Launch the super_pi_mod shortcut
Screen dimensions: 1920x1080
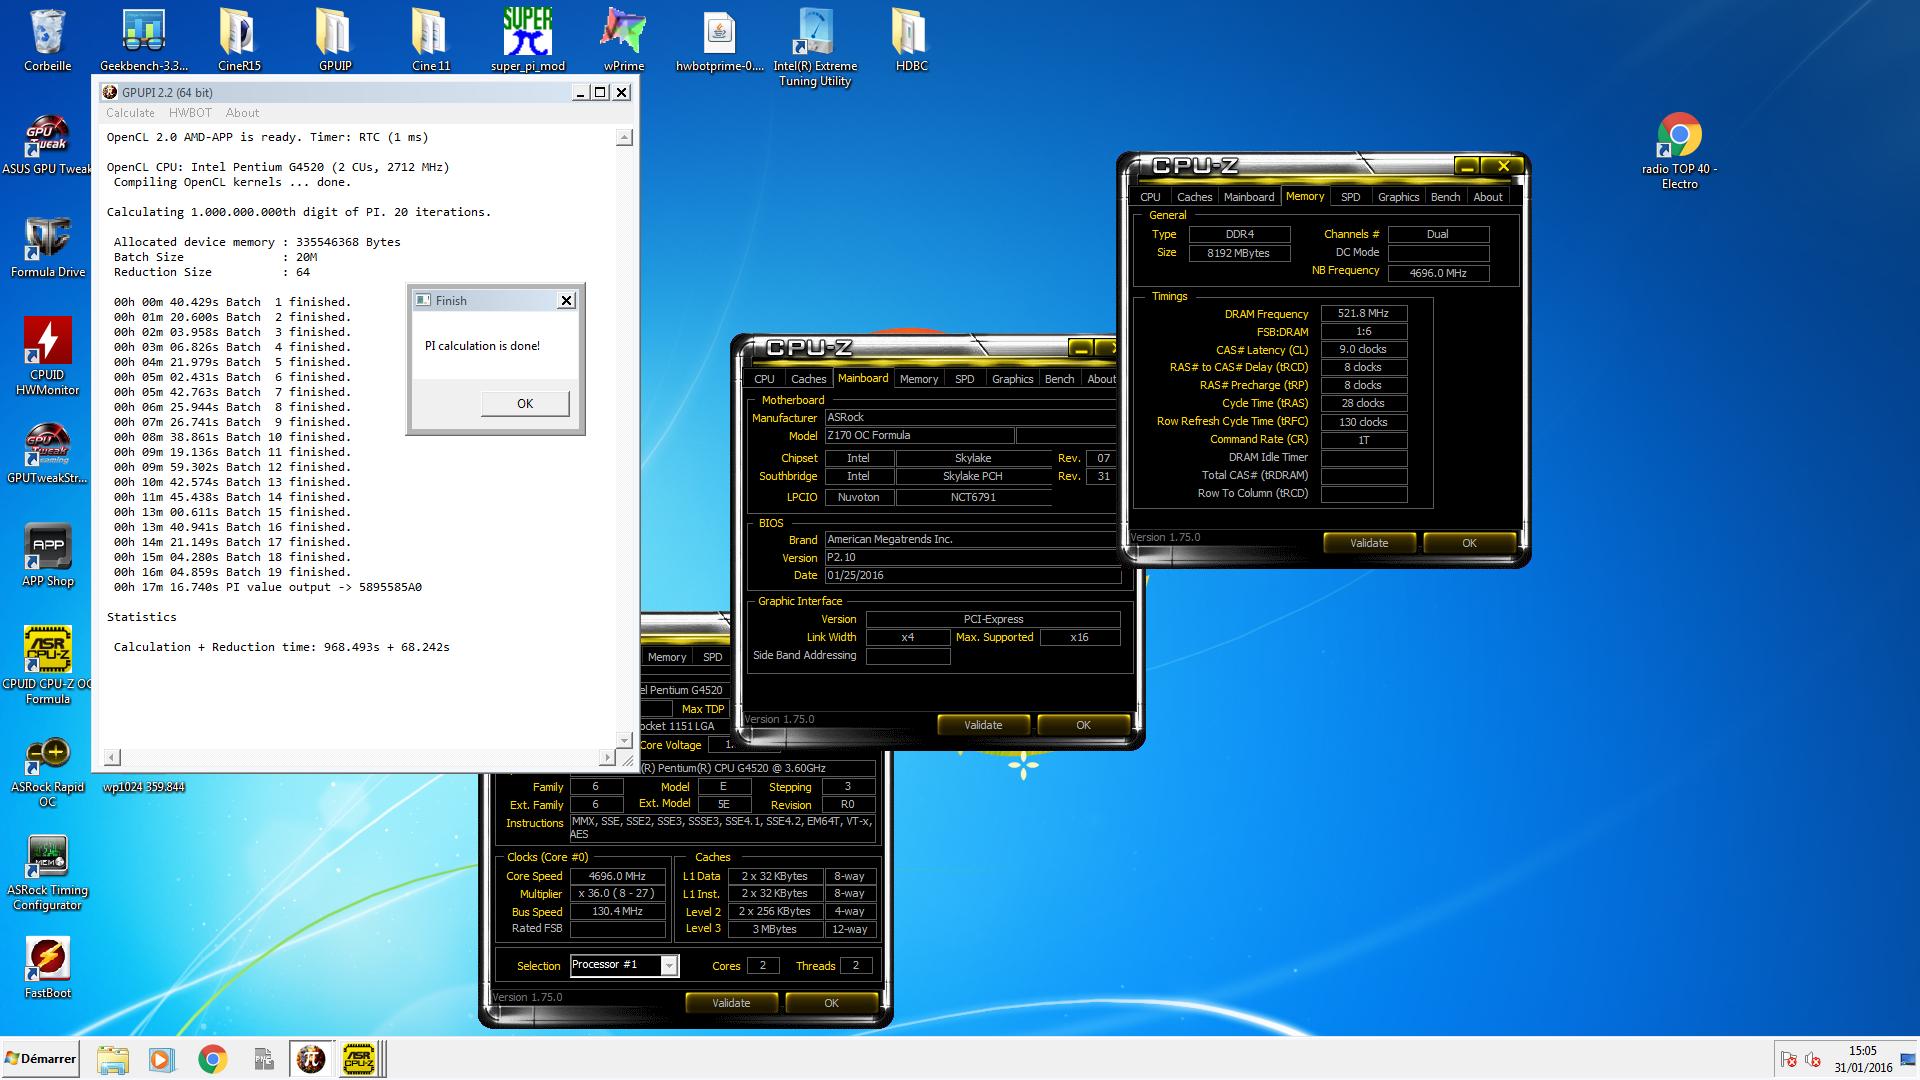527,38
